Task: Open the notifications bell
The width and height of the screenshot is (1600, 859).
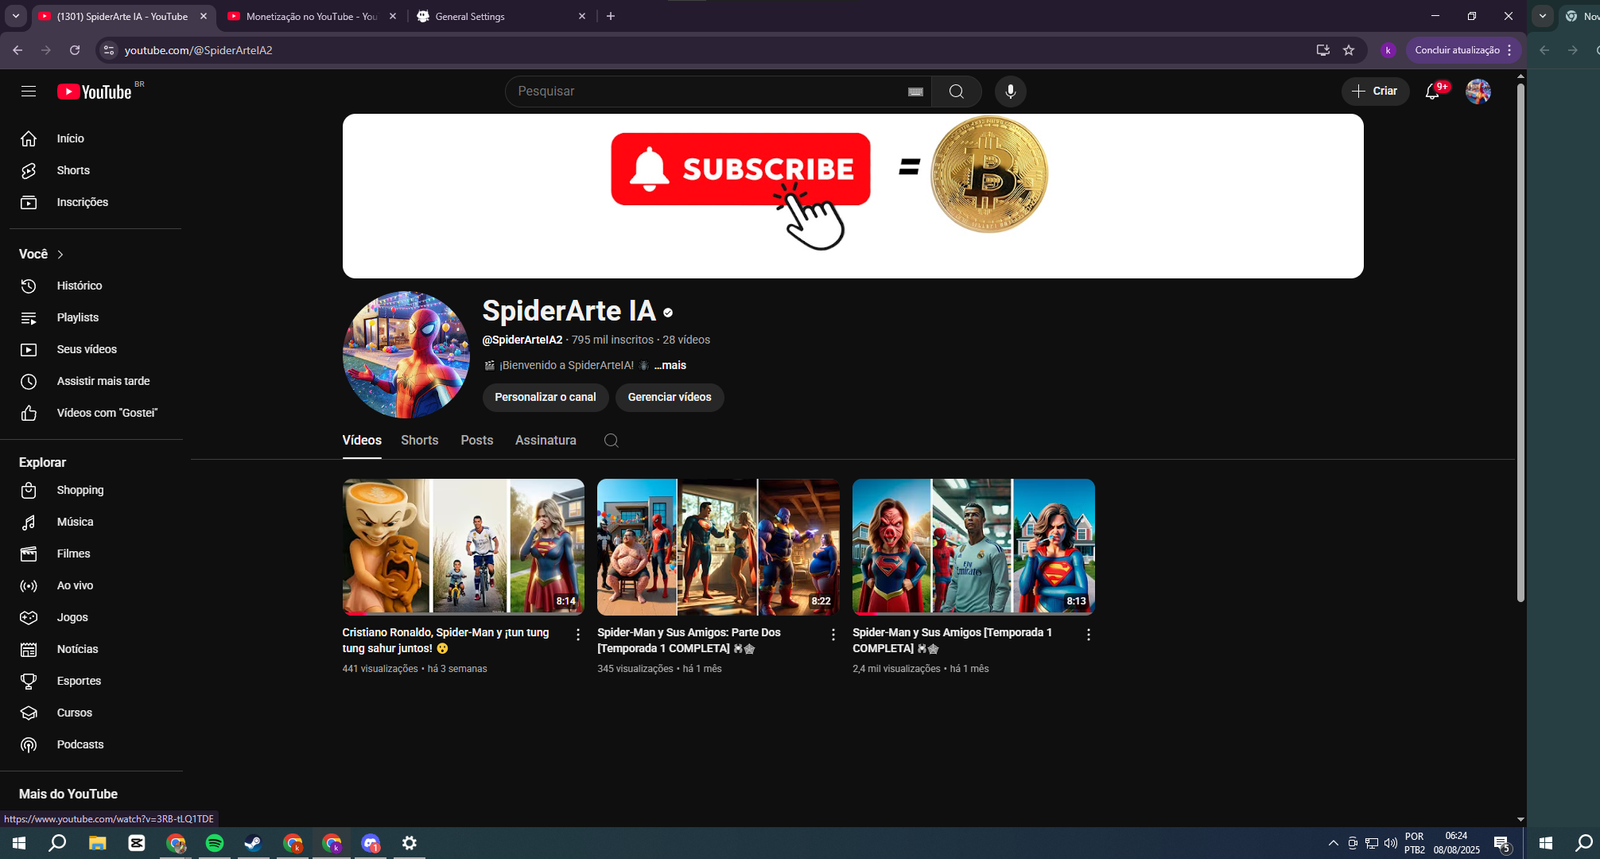Action: [1432, 91]
